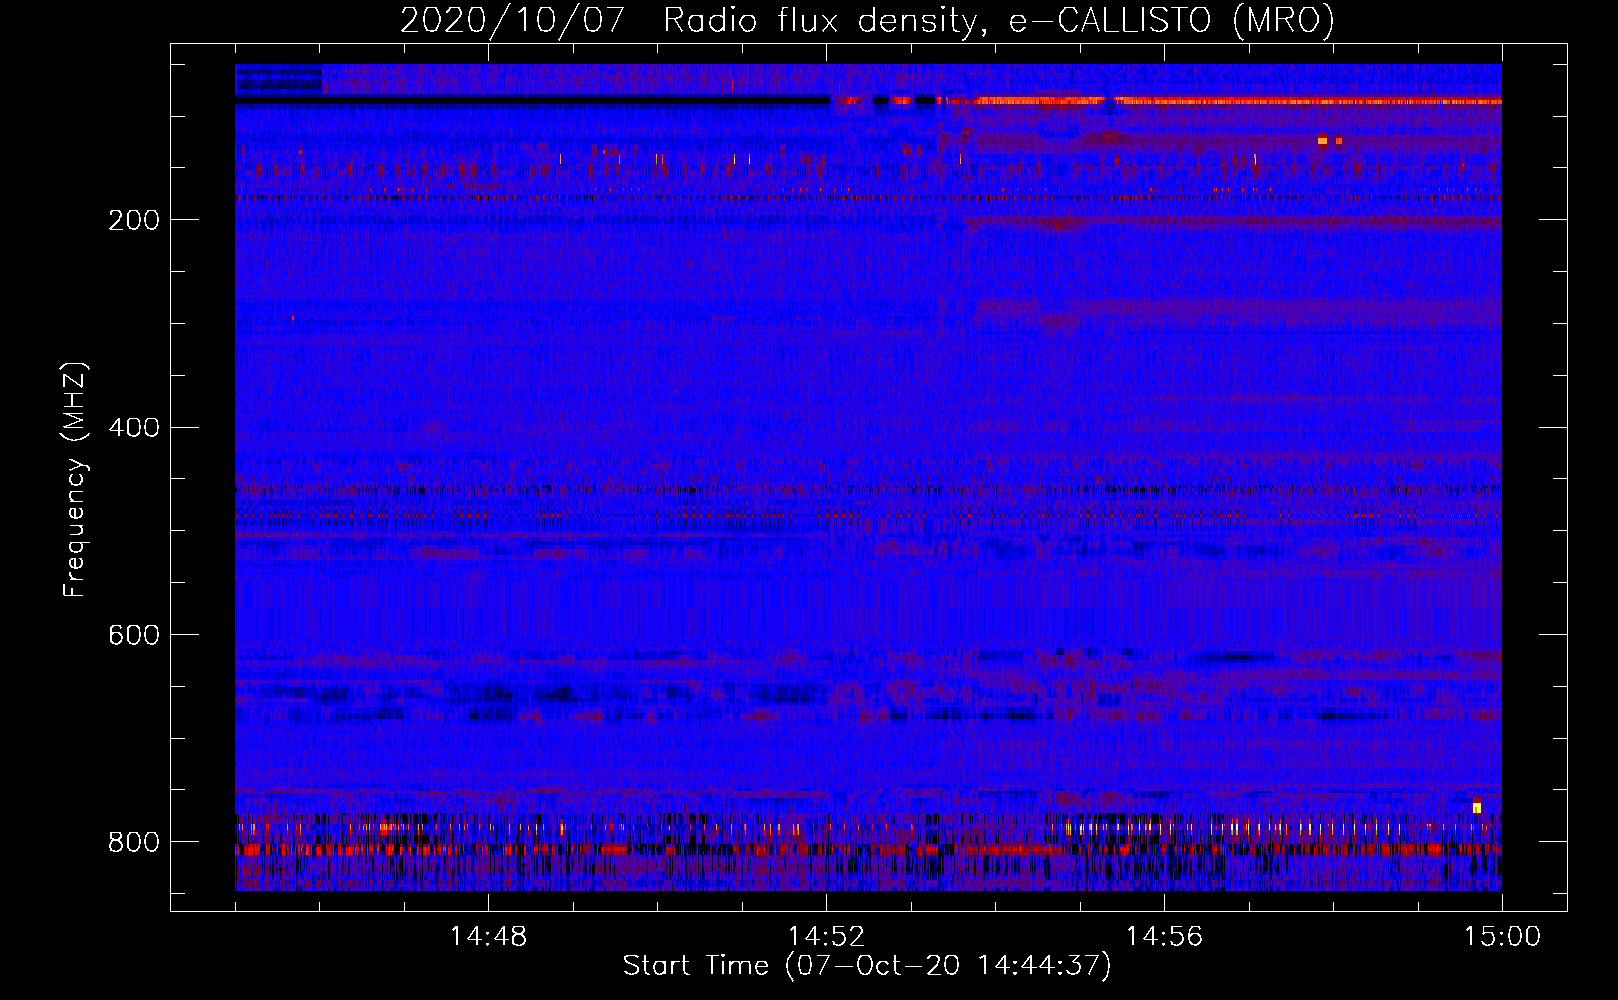
Task: Click the 14:48 time tick label
Action: 488,937
